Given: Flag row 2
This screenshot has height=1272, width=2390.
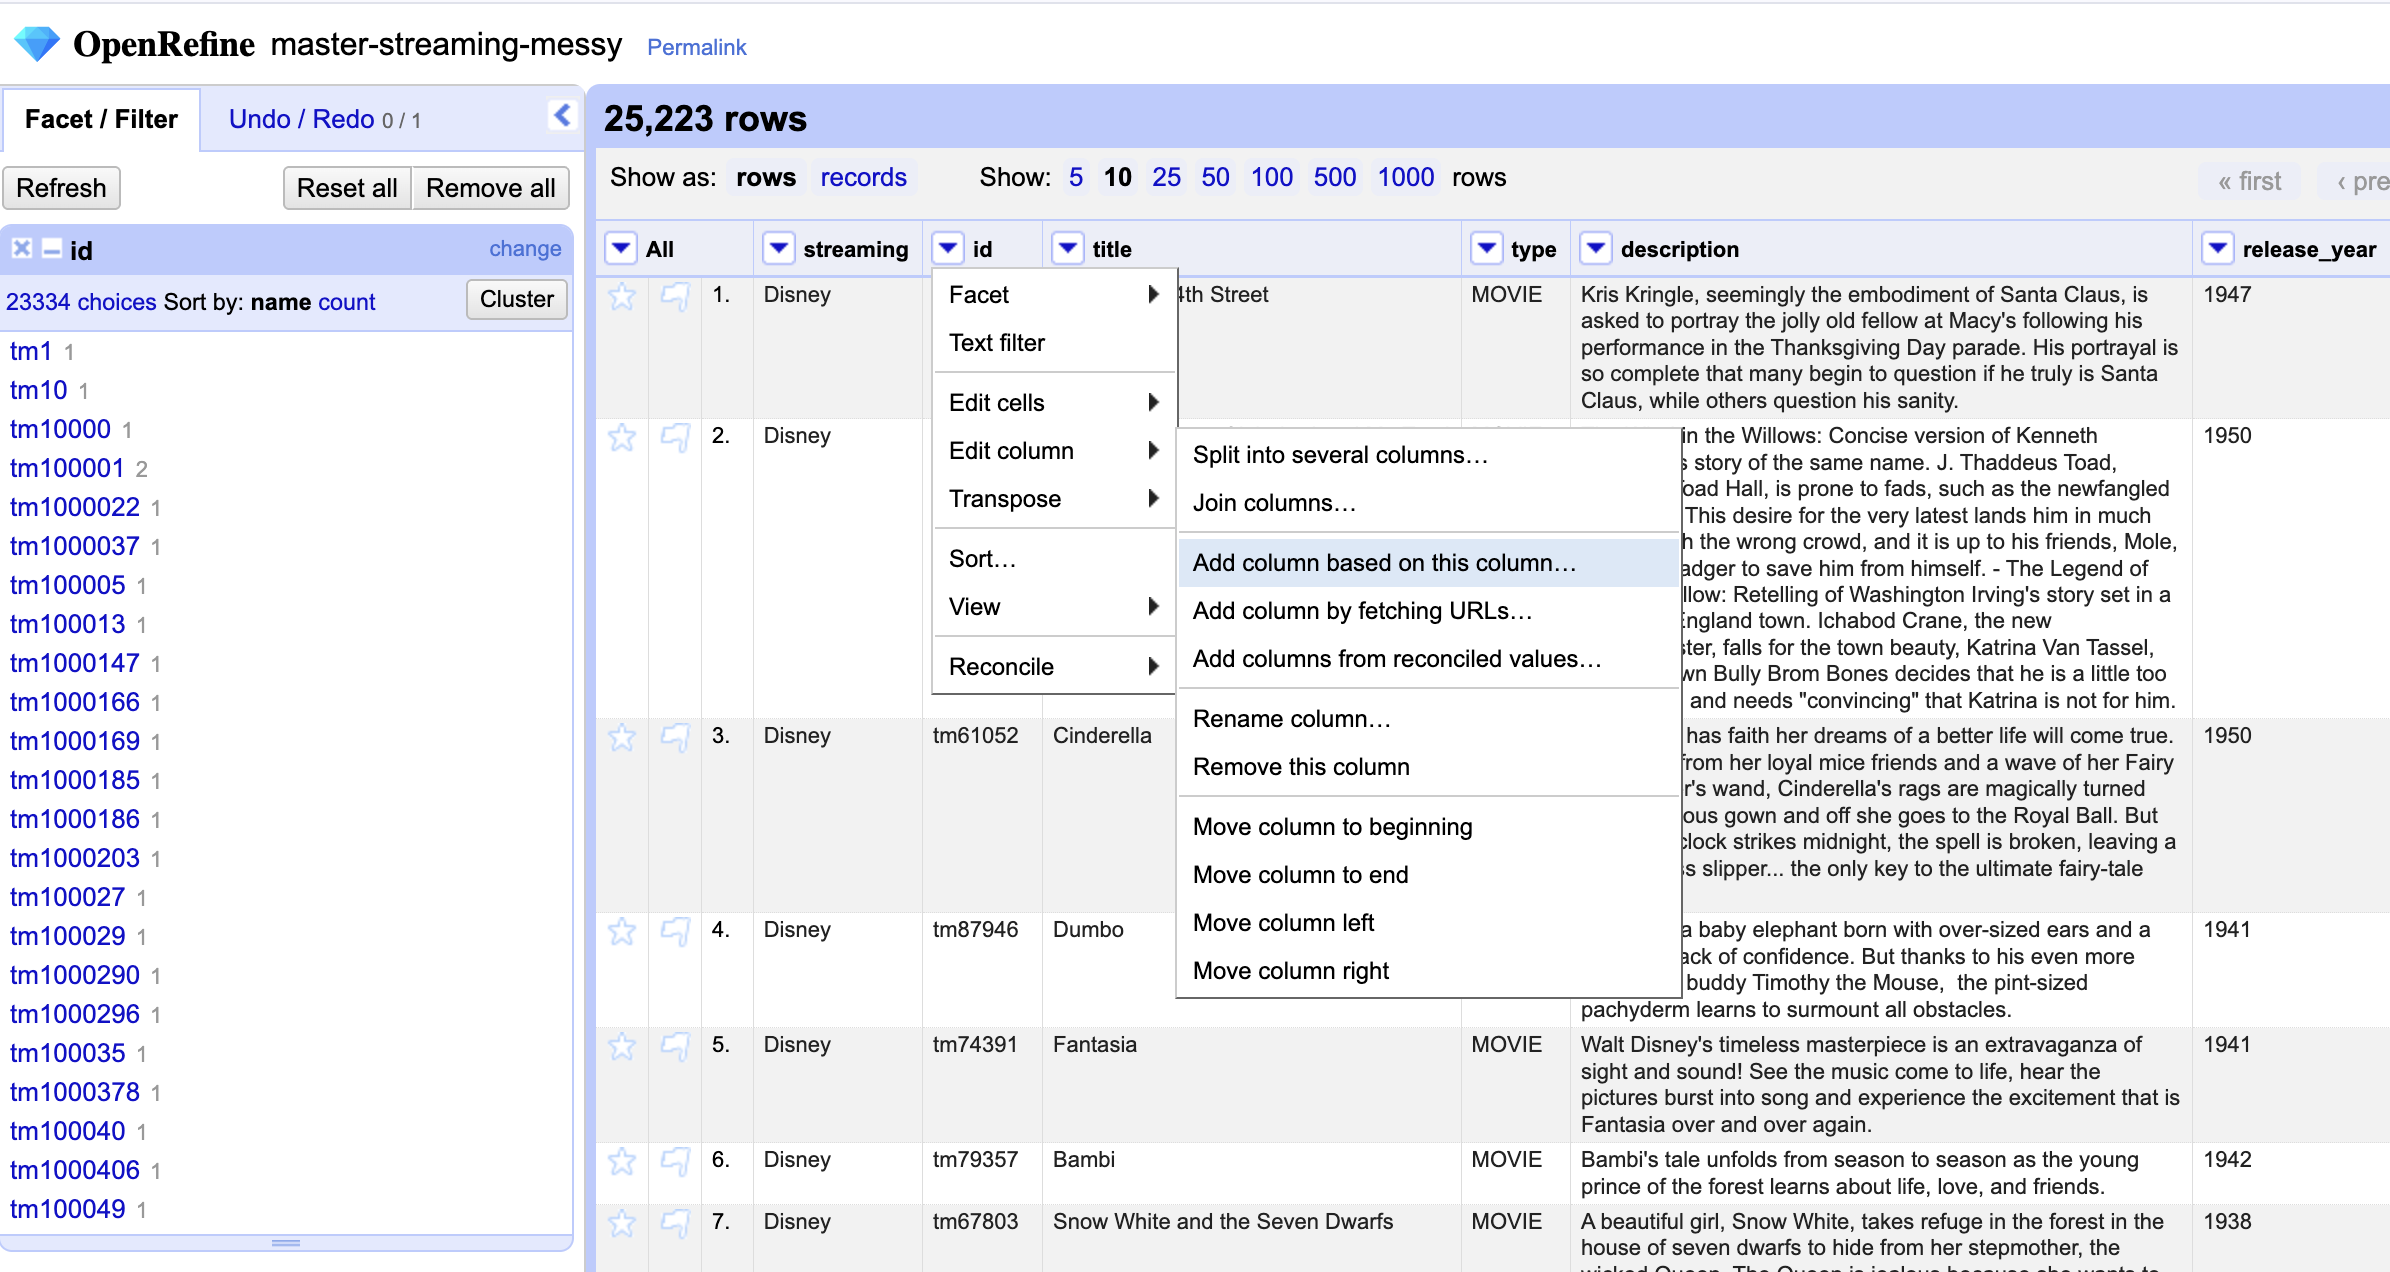Looking at the screenshot, I should point(676,437).
